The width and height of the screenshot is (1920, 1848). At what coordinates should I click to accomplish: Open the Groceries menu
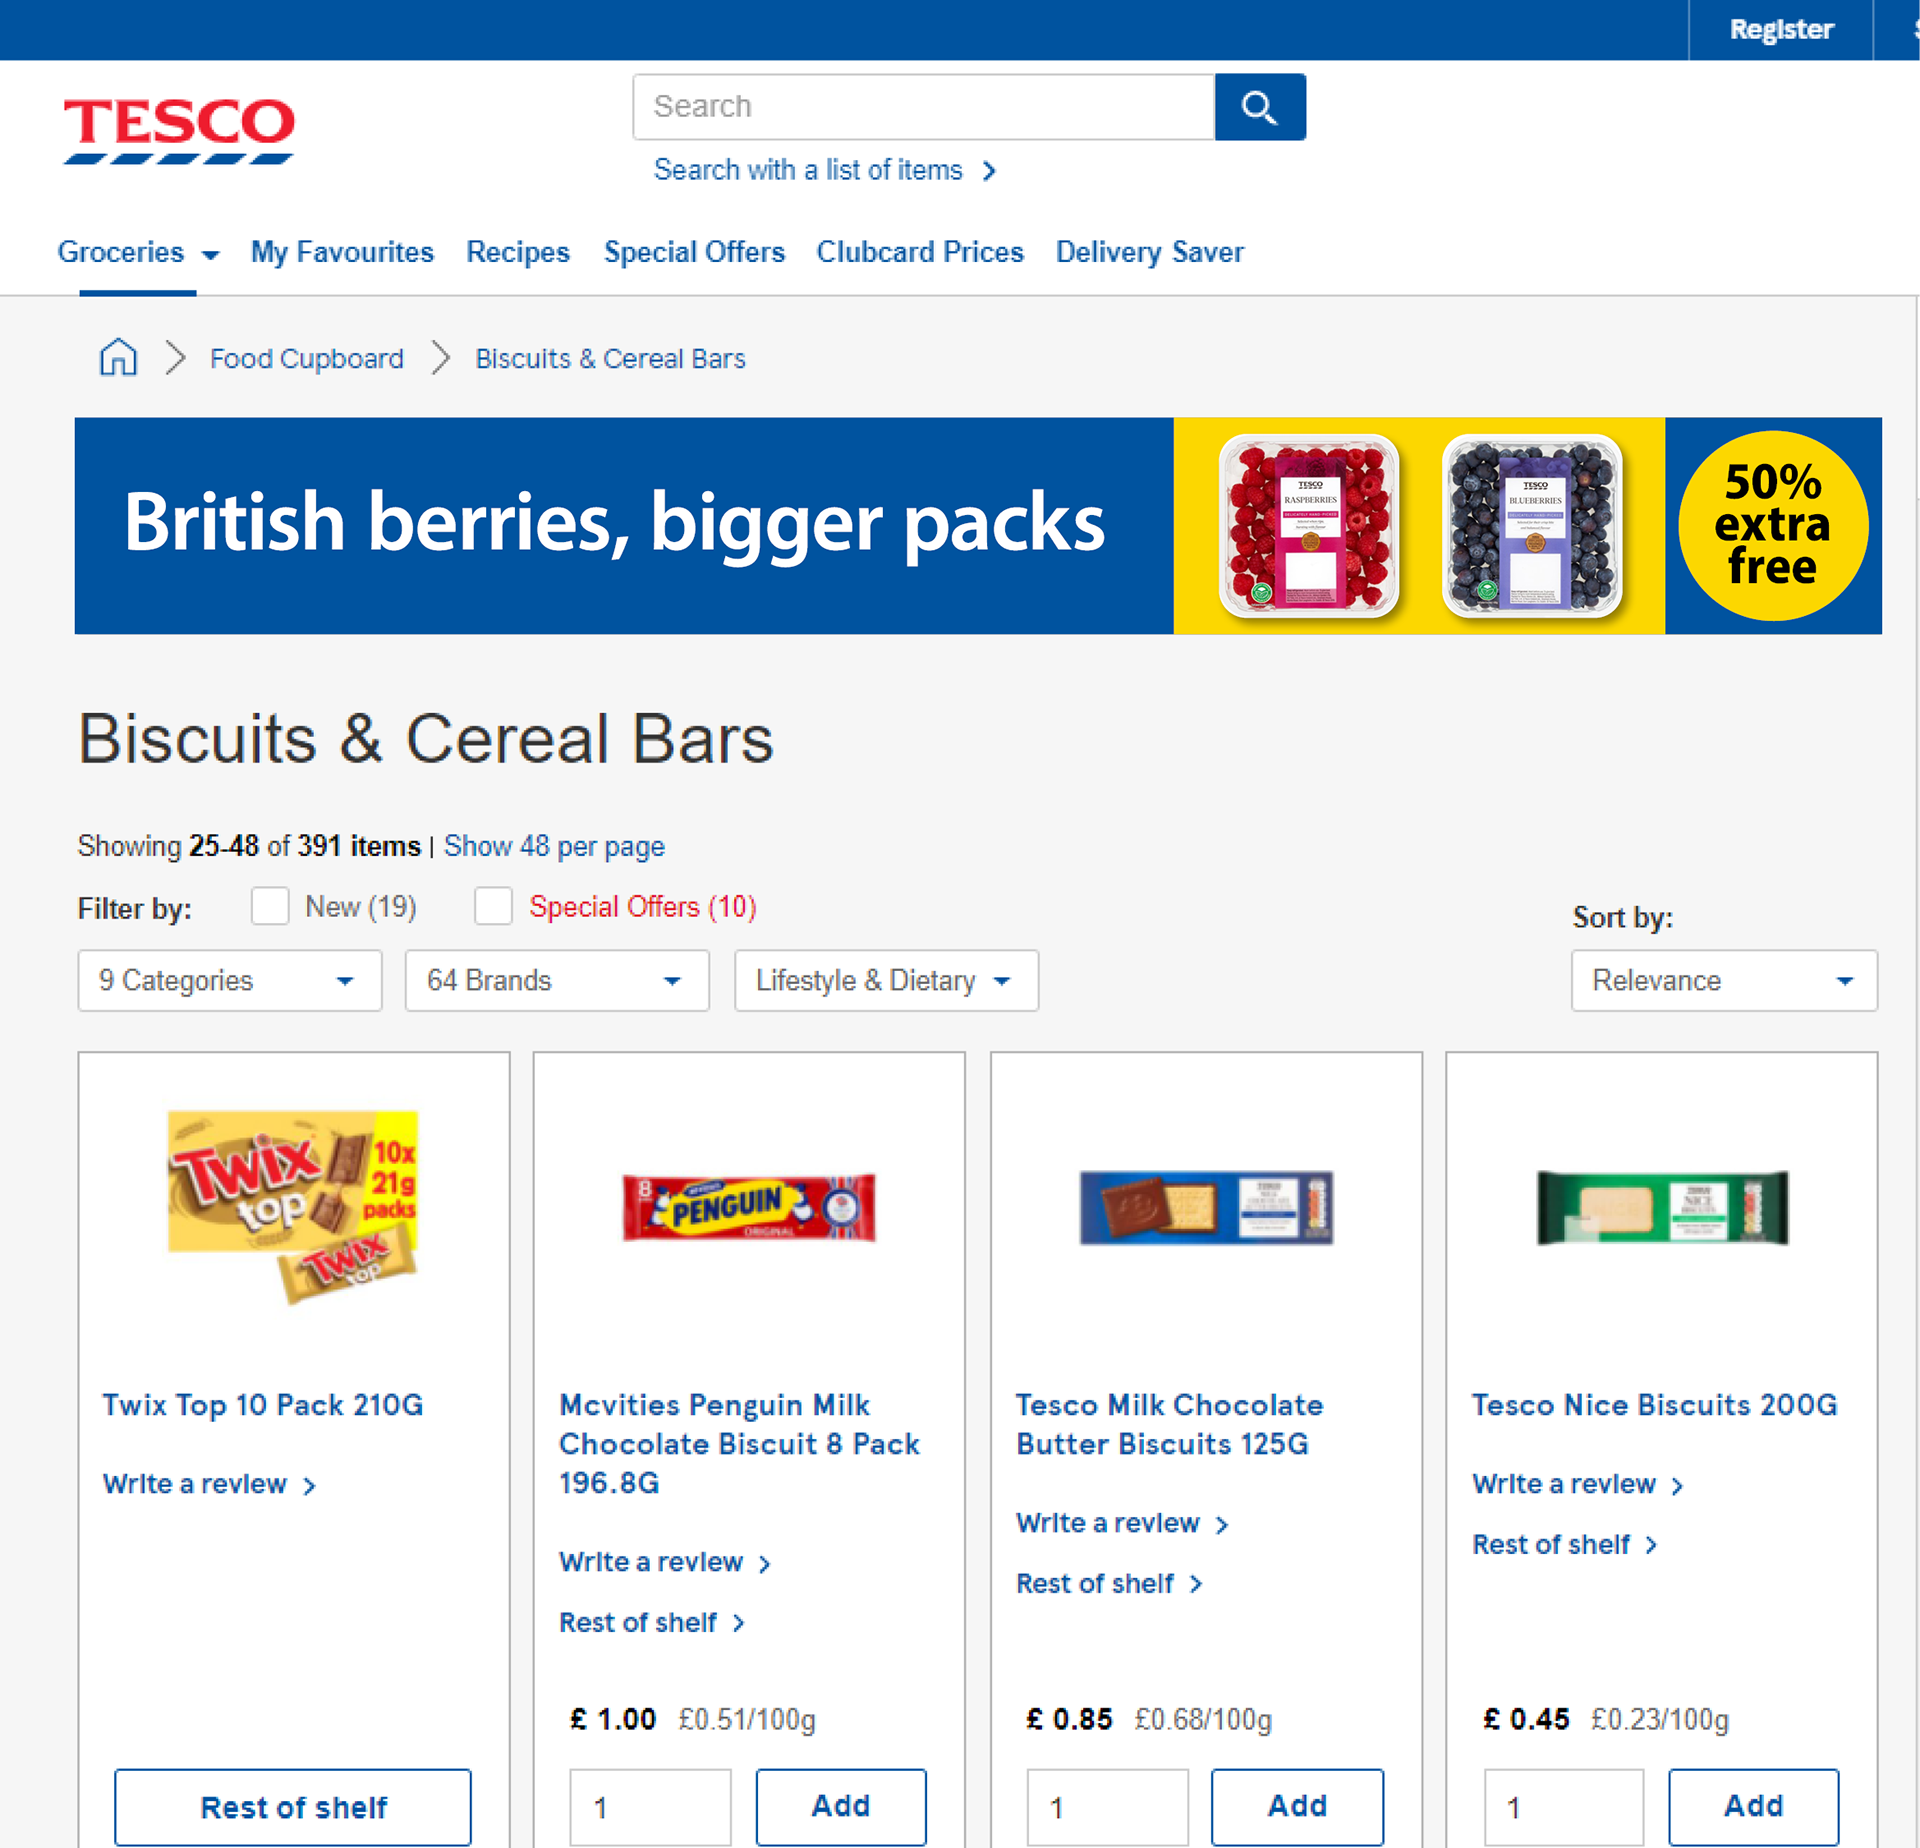click(137, 252)
